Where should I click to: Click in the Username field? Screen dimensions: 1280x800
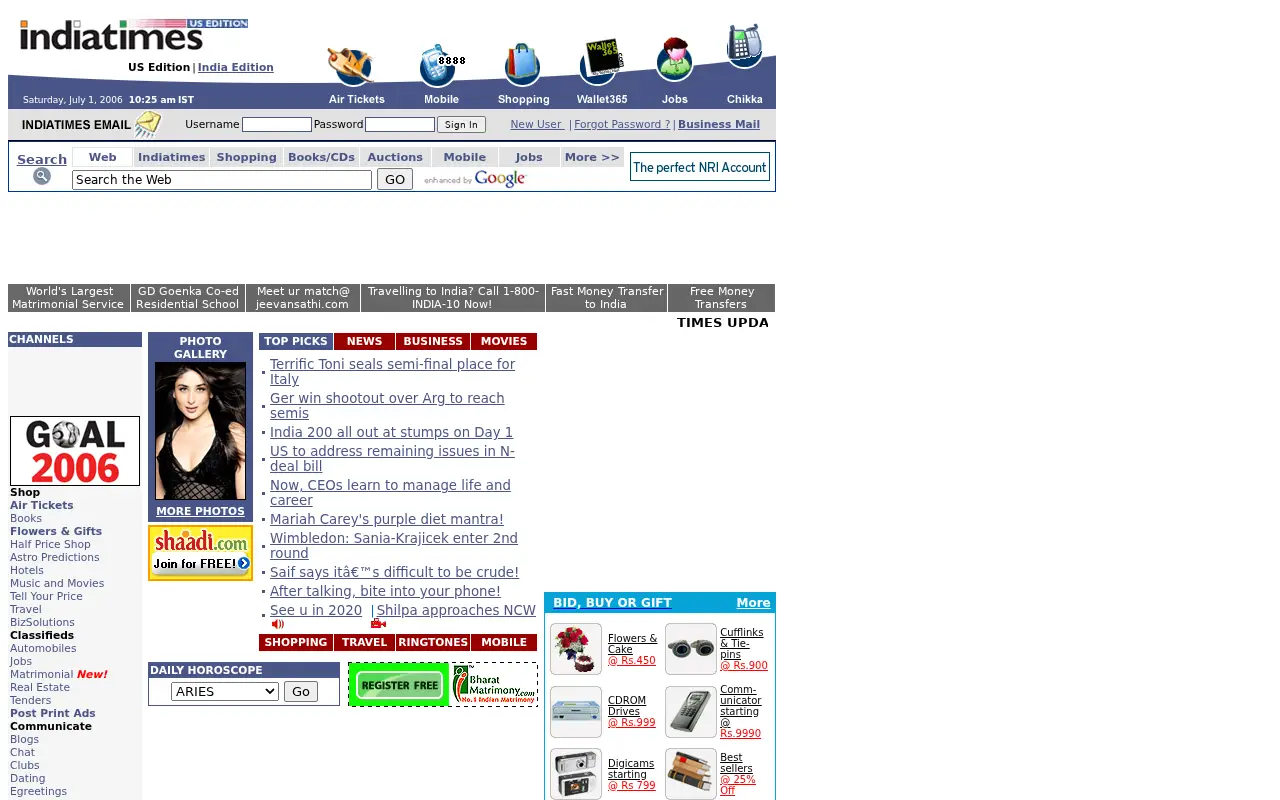[x=277, y=125]
